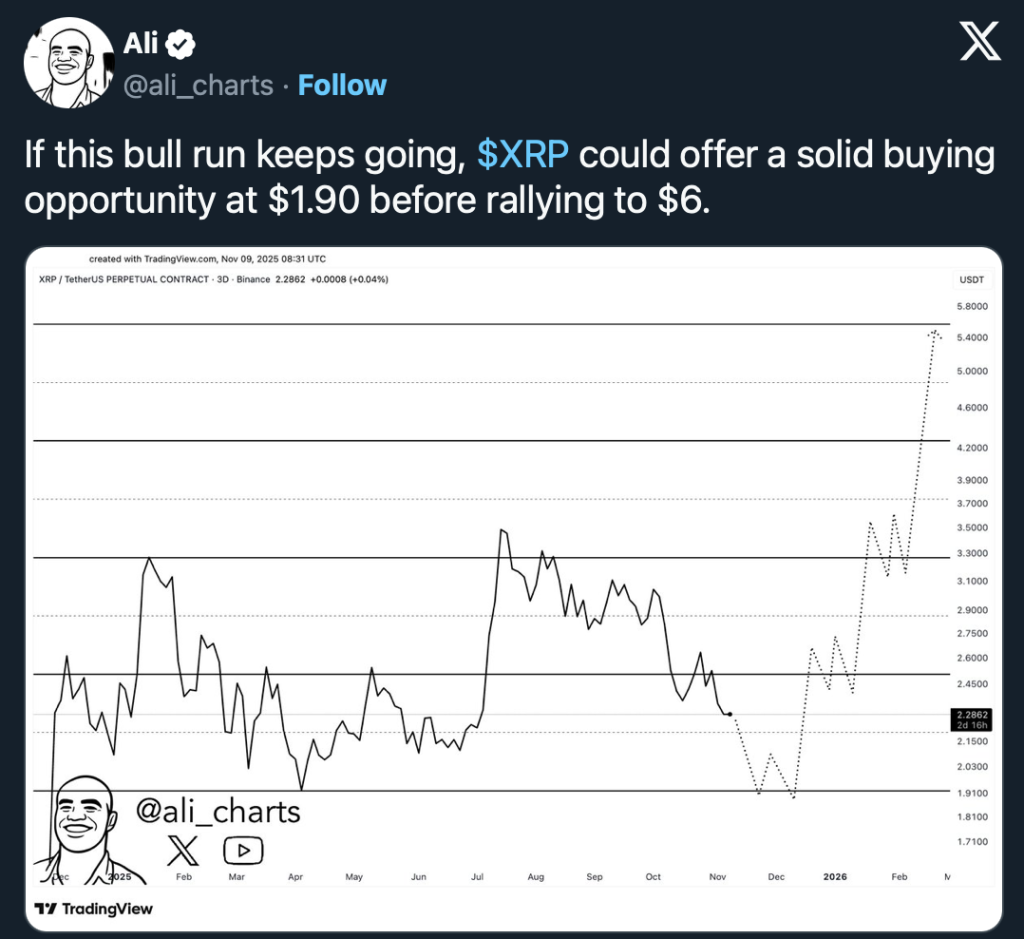This screenshot has height=939, width=1024.
Task: Click the USDT label above the price axis
Action: point(971,279)
